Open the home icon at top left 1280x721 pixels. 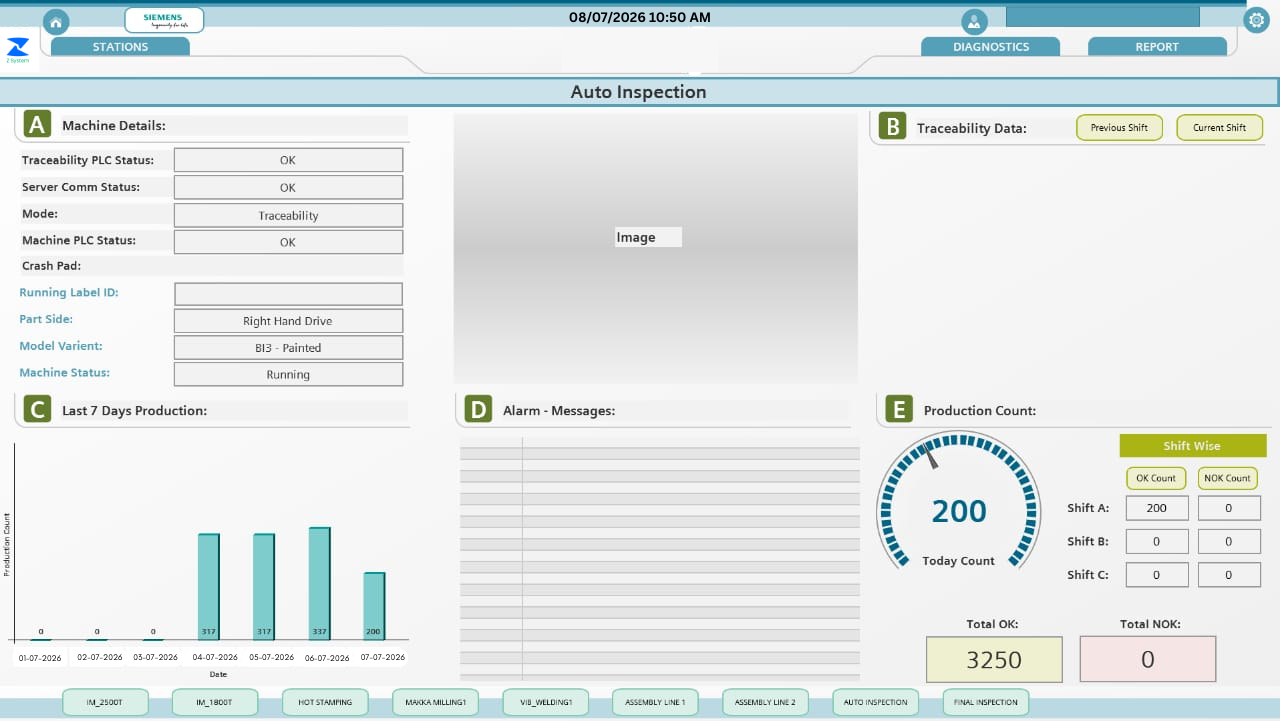tap(57, 20)
